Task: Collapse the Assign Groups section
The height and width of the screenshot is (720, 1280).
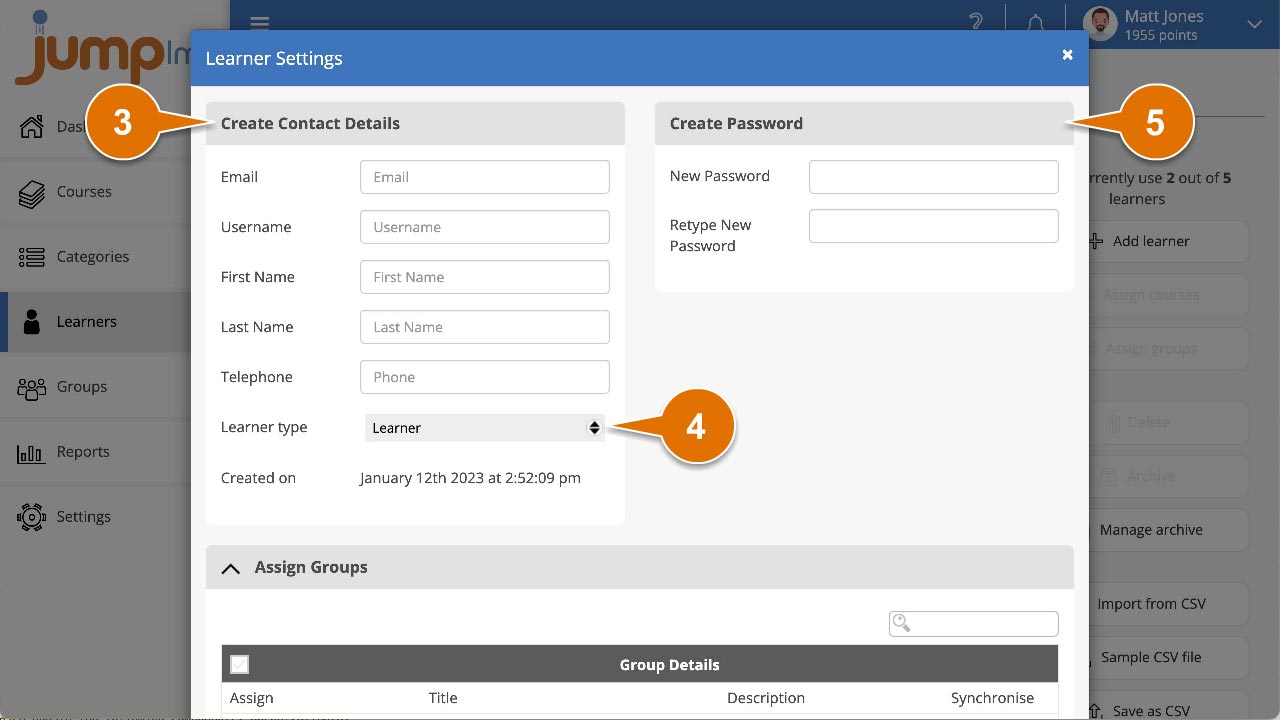Action: click(231, 567)
